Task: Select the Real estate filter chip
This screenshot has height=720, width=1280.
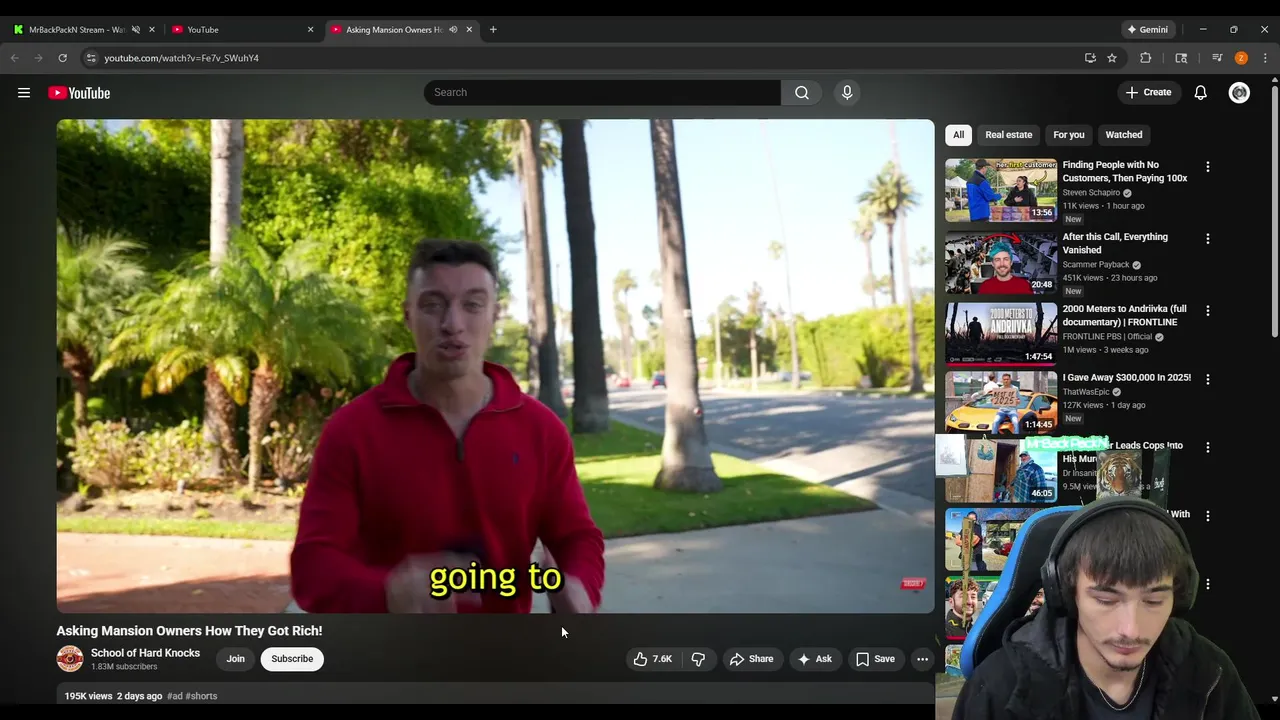Action: pos(1008,135)
